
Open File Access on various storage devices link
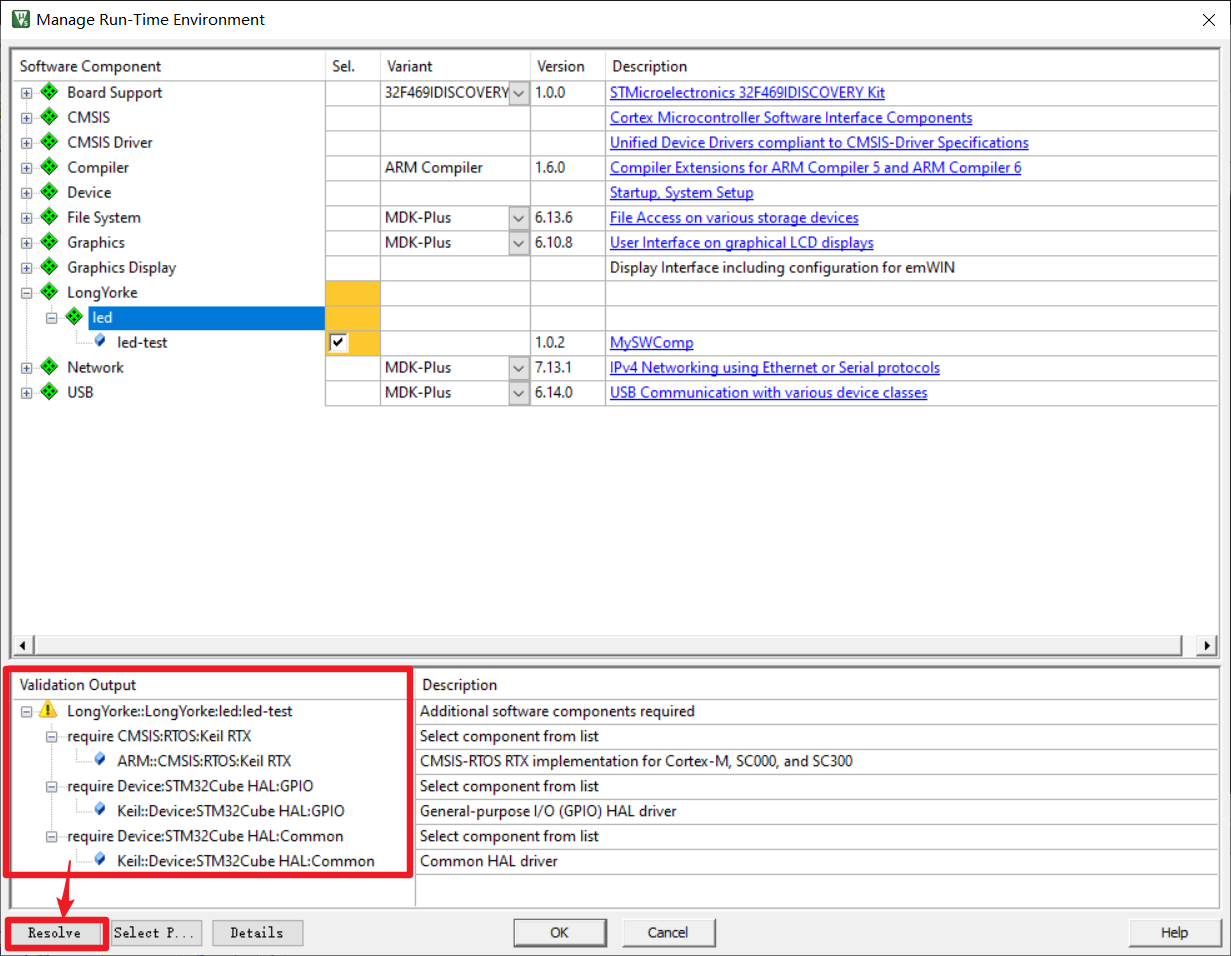point(734,217)
